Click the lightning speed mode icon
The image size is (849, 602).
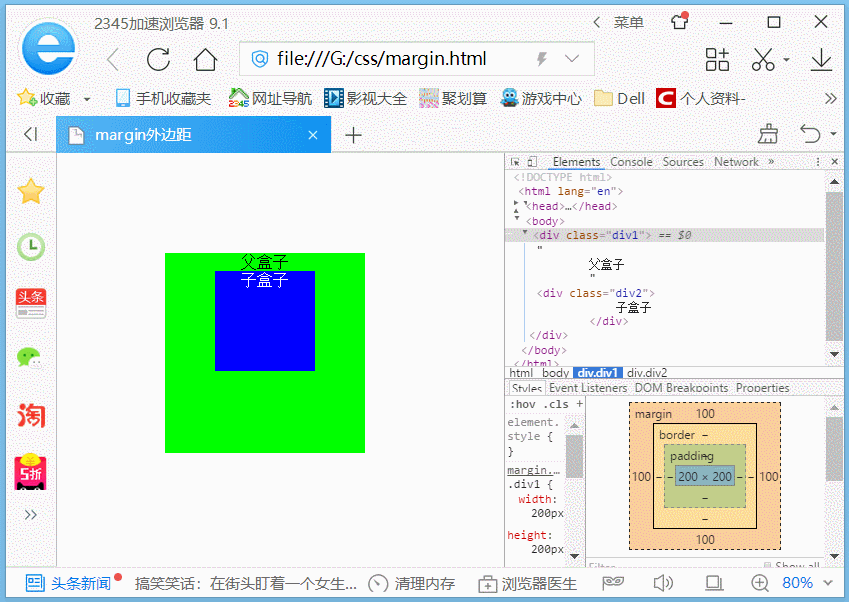(541, 58)
